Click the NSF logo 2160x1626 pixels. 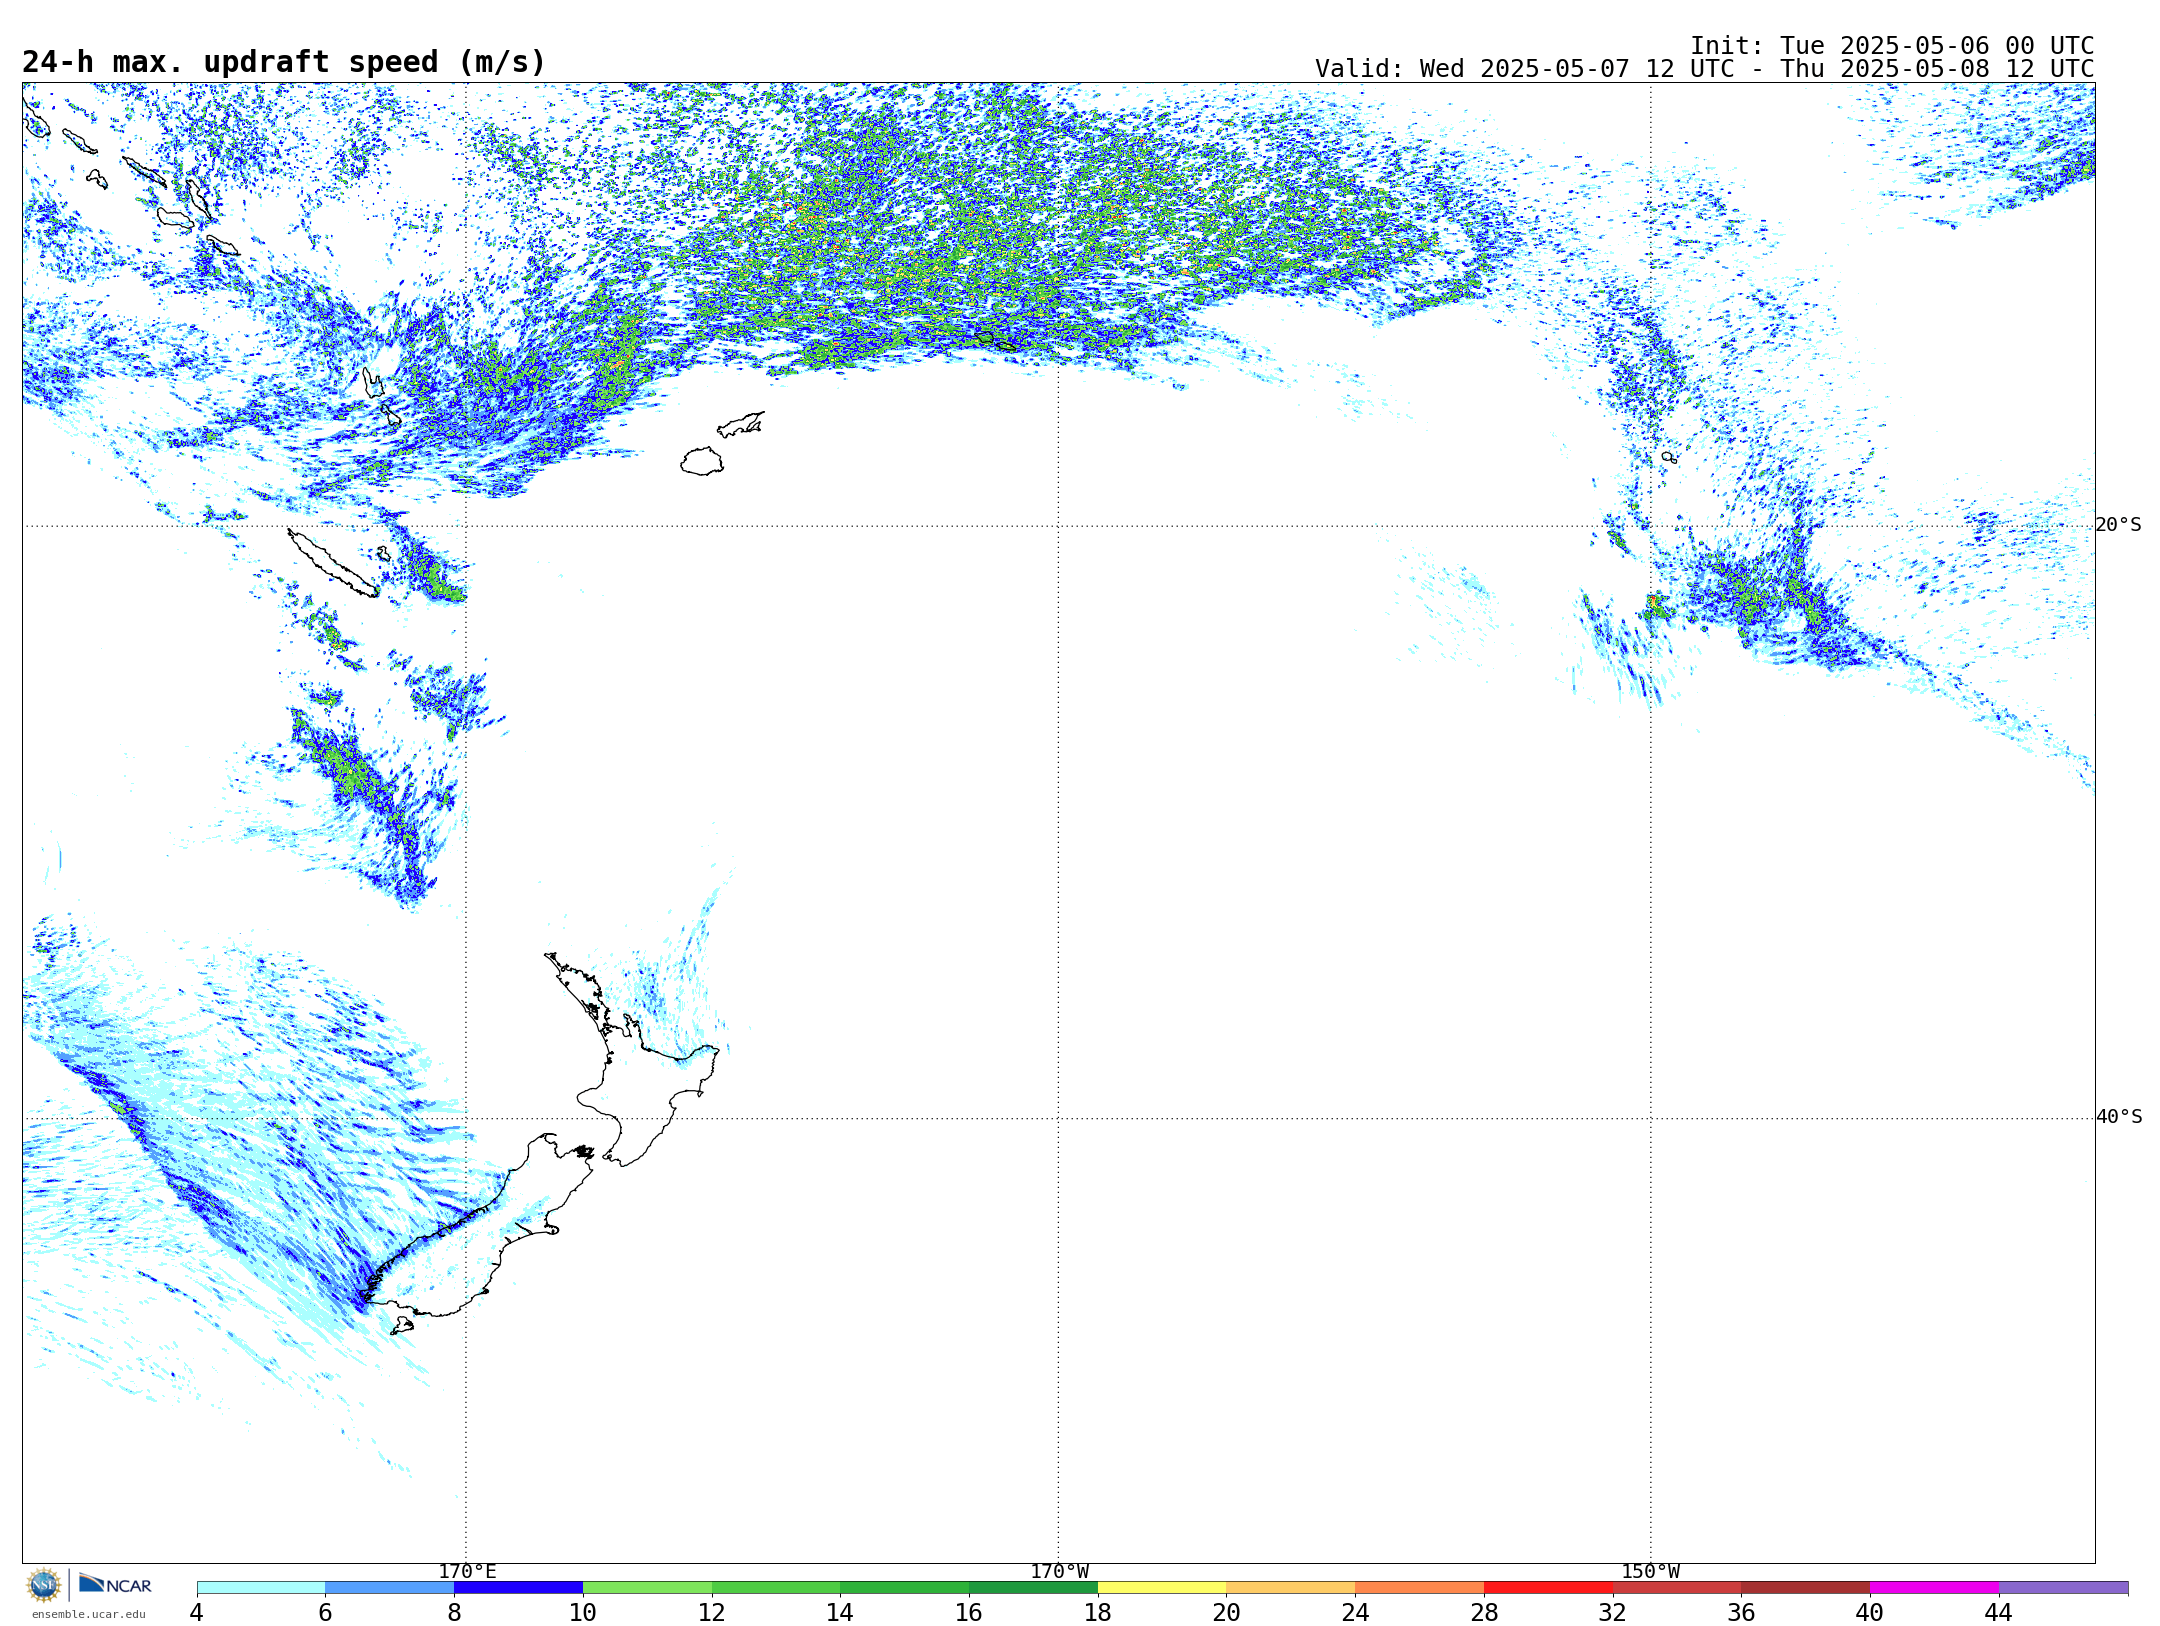44,1585
